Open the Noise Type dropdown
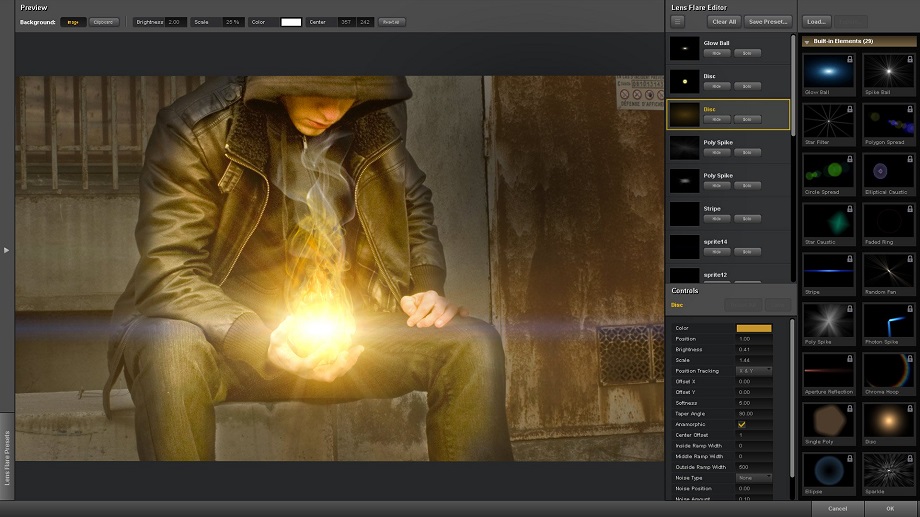The width and height of the screenshot is (920, 517). point(754,477)
